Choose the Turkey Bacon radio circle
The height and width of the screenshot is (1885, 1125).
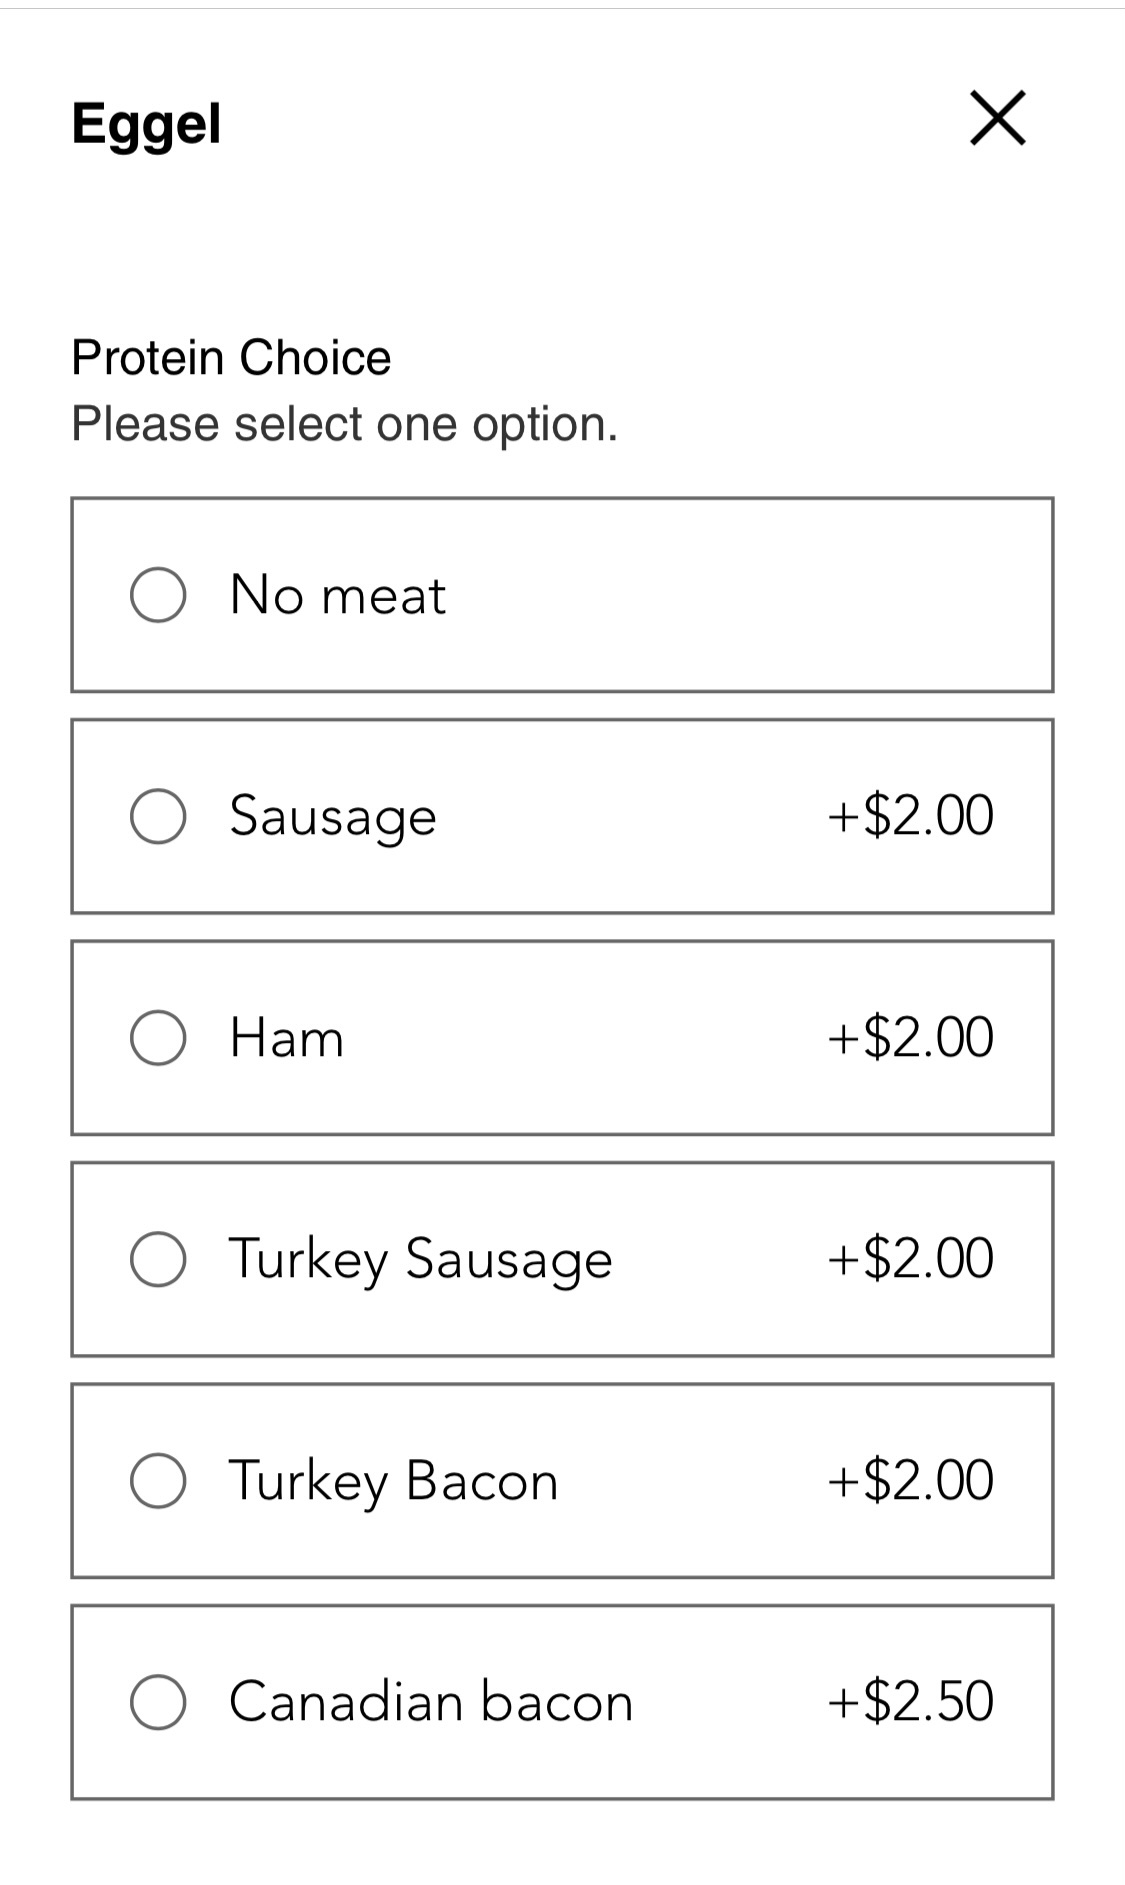coord(158,1481)
